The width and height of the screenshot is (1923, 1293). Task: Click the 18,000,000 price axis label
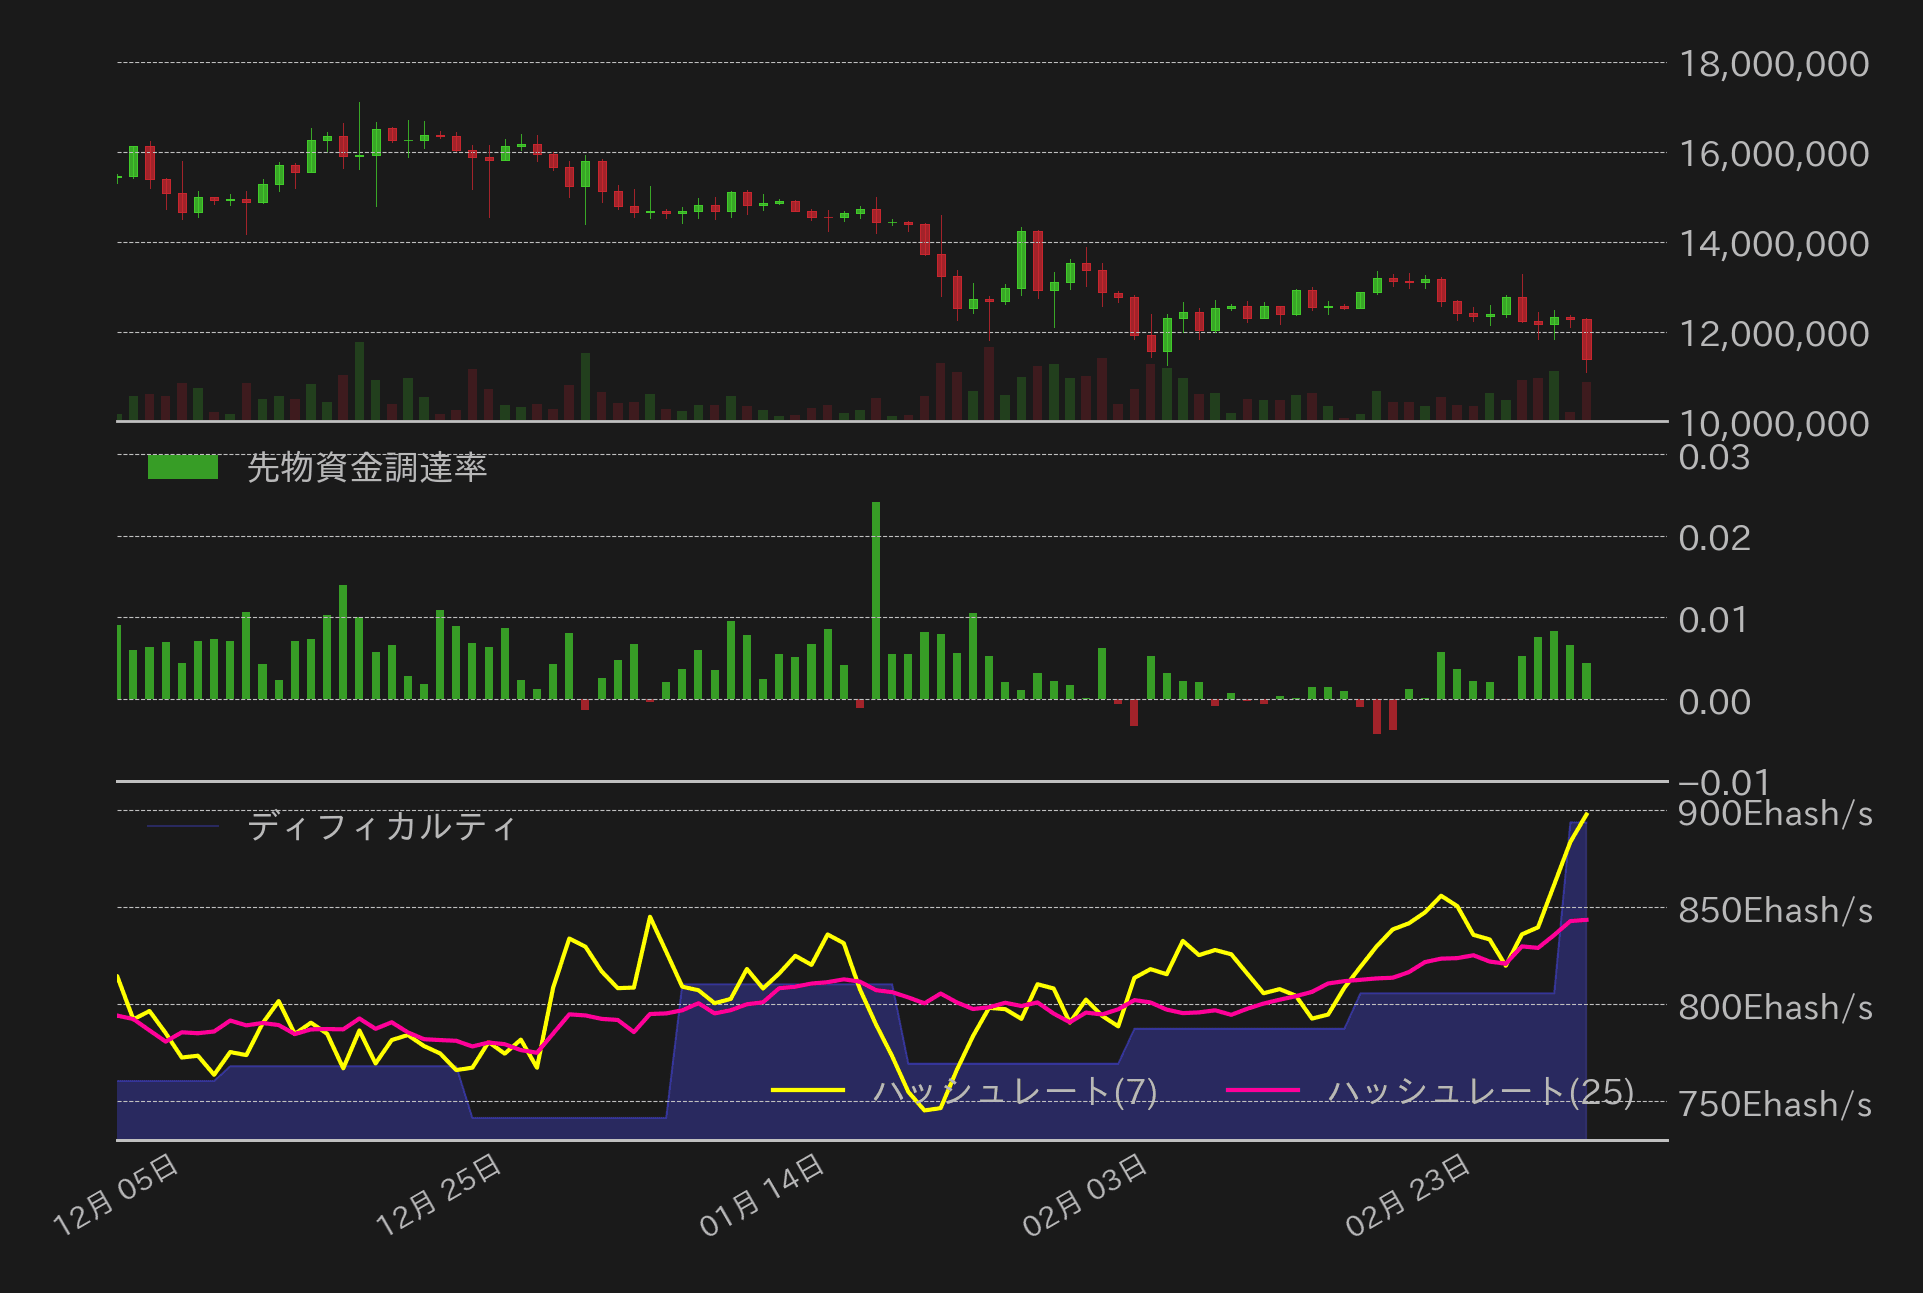[1773, 64]
